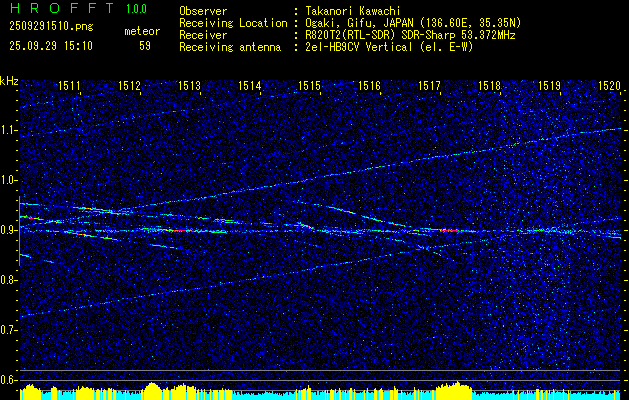Click the Receiving Location label
629x400 pixels.
pyautogui.click(x=233, y=23)
